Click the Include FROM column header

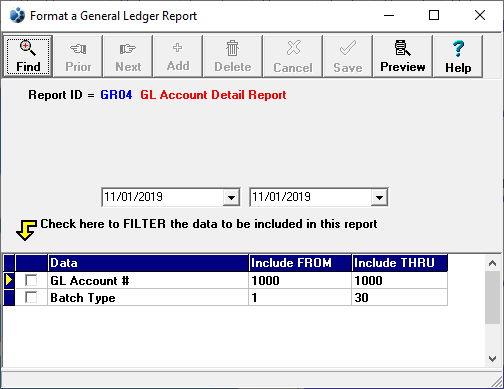(x=300, y=263)
